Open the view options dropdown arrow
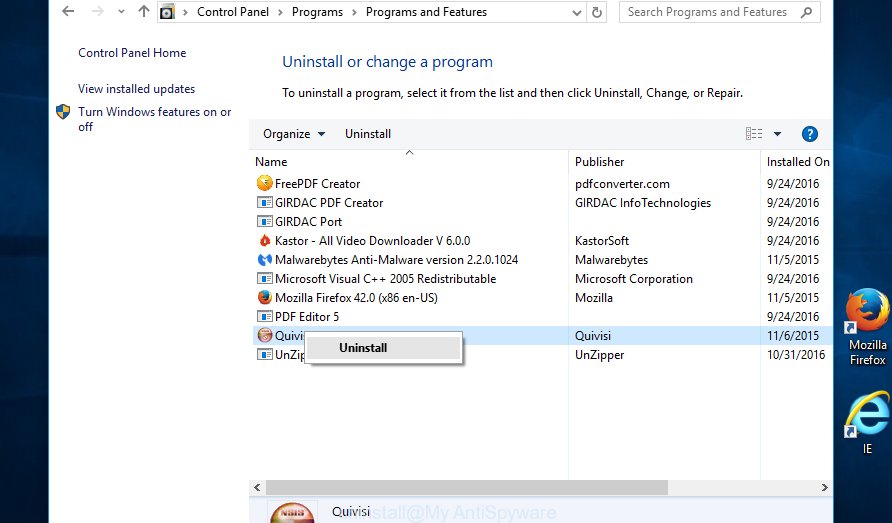 point(777,134)
